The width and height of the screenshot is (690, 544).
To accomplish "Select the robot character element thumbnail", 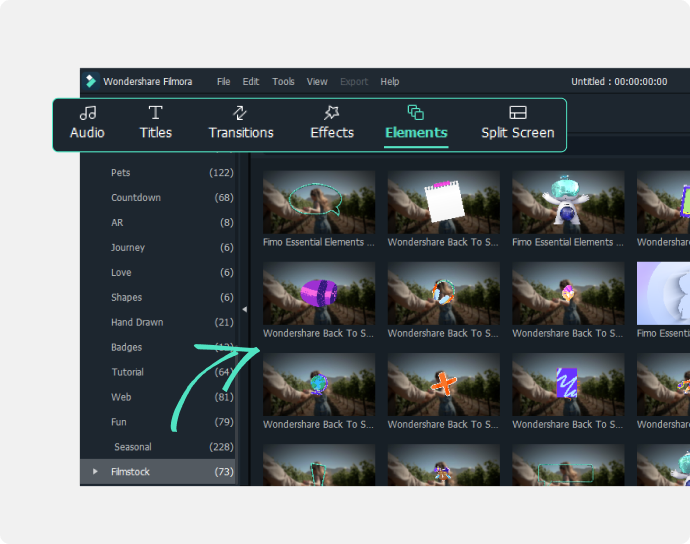I will tap(568, 202).
